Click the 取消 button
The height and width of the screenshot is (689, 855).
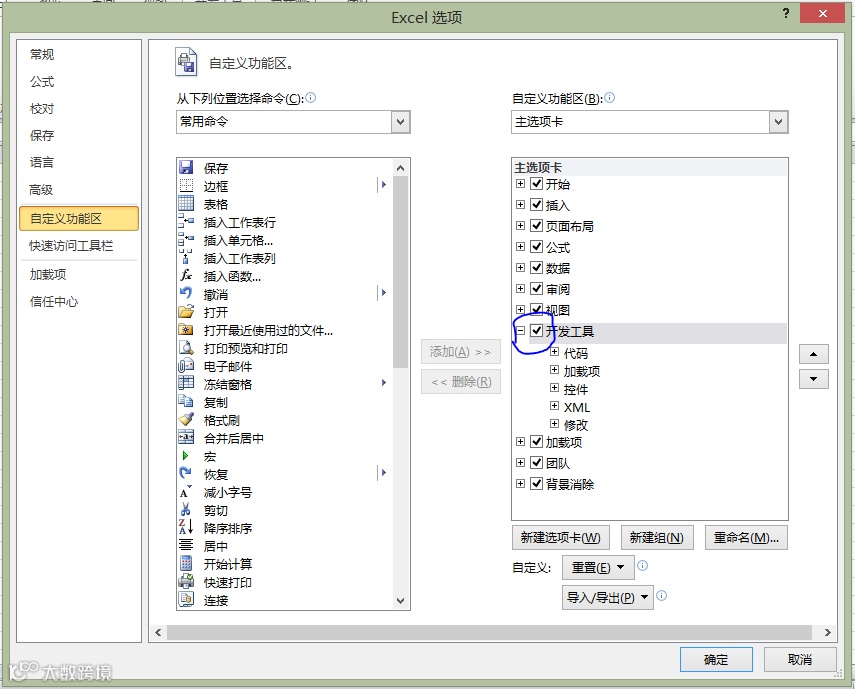799,660
